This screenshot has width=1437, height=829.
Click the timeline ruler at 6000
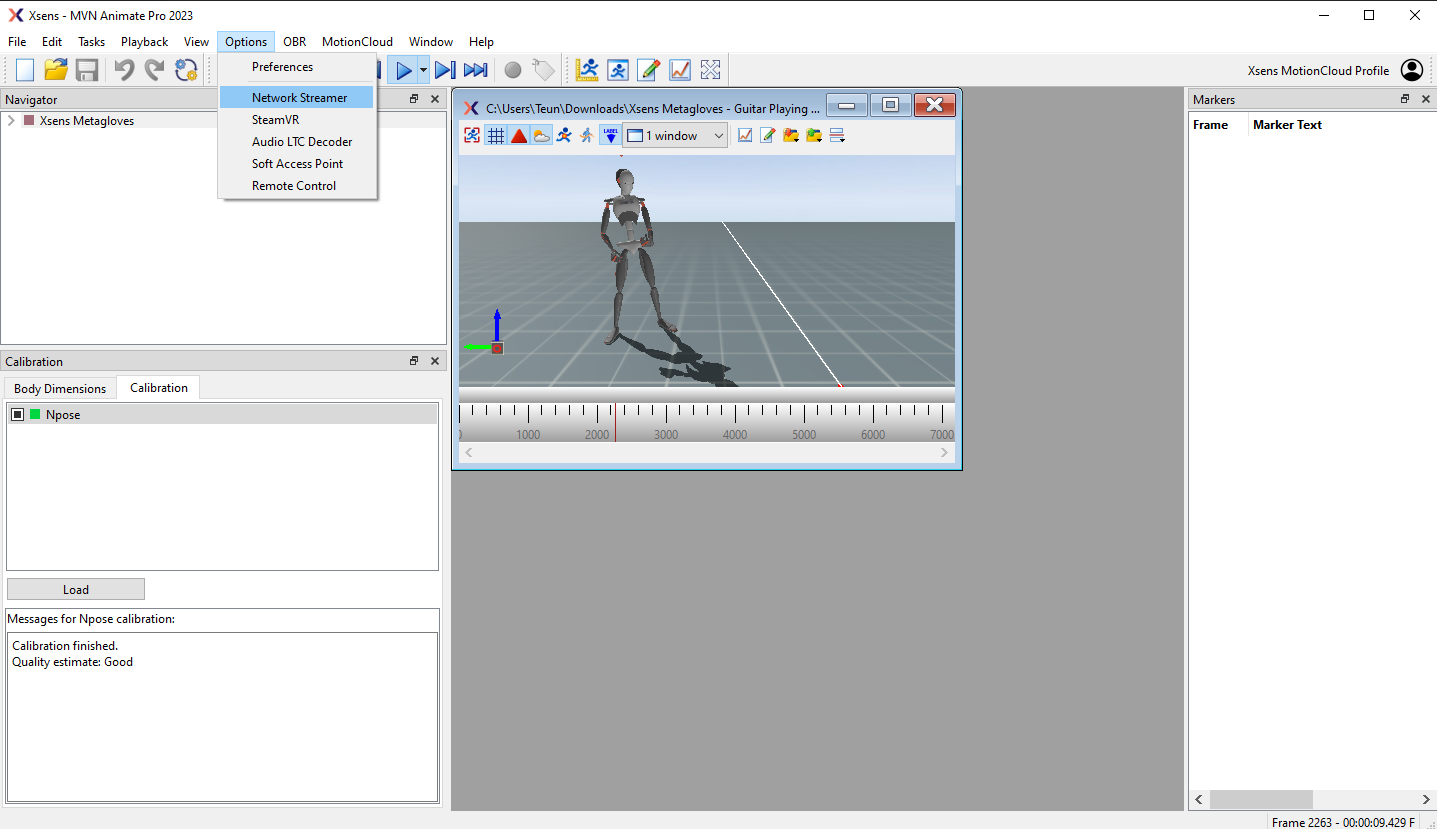[873, 434]
